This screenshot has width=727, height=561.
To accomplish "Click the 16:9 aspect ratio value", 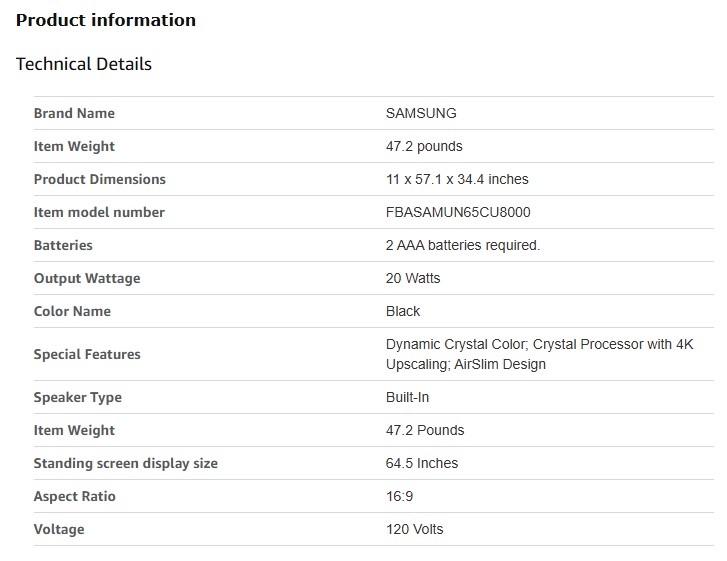I will pos(401,496).
